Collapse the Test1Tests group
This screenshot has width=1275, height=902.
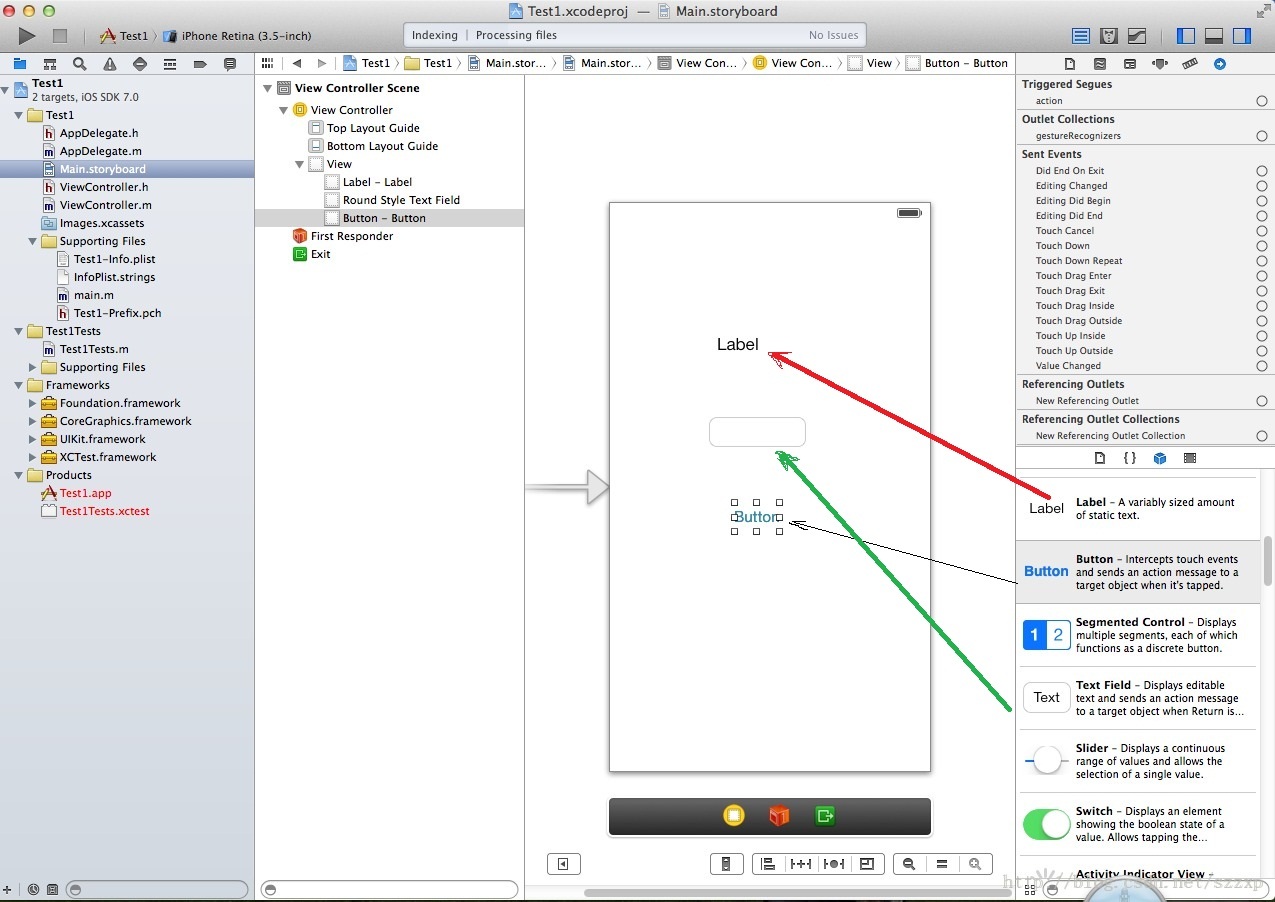(19, 331)
